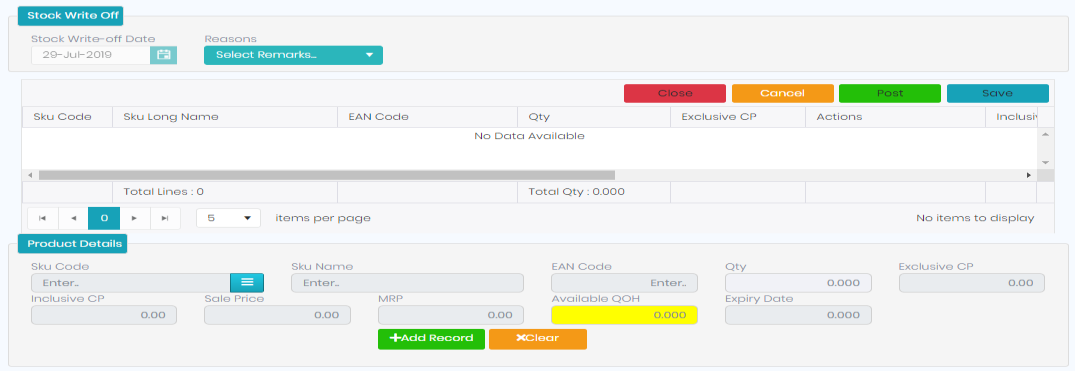Image resolution: width=1079 pixels, height=371 pixels.
Task: Click the grid's vertical scroll down arrow
Action: point(1045,162)
